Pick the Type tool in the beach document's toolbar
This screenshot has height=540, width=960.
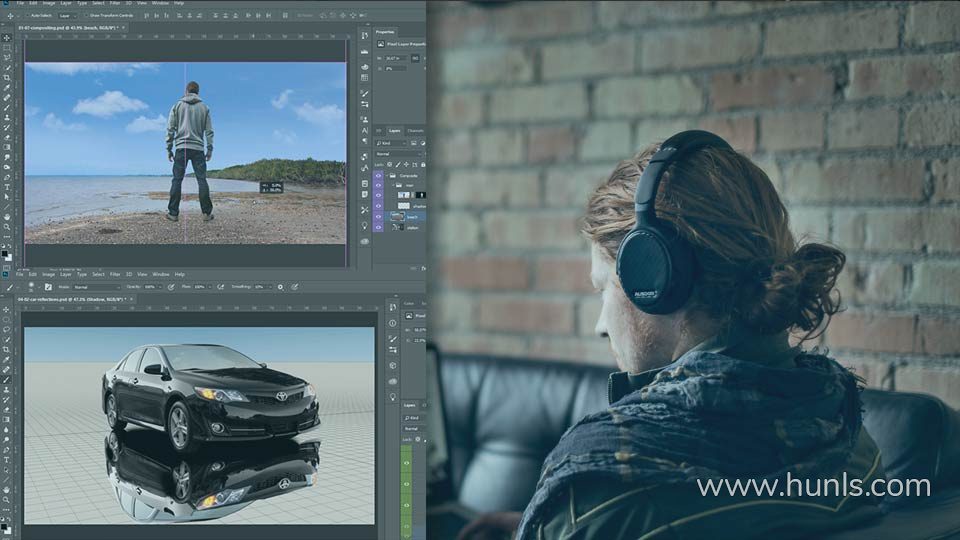[x=6, y=187]
